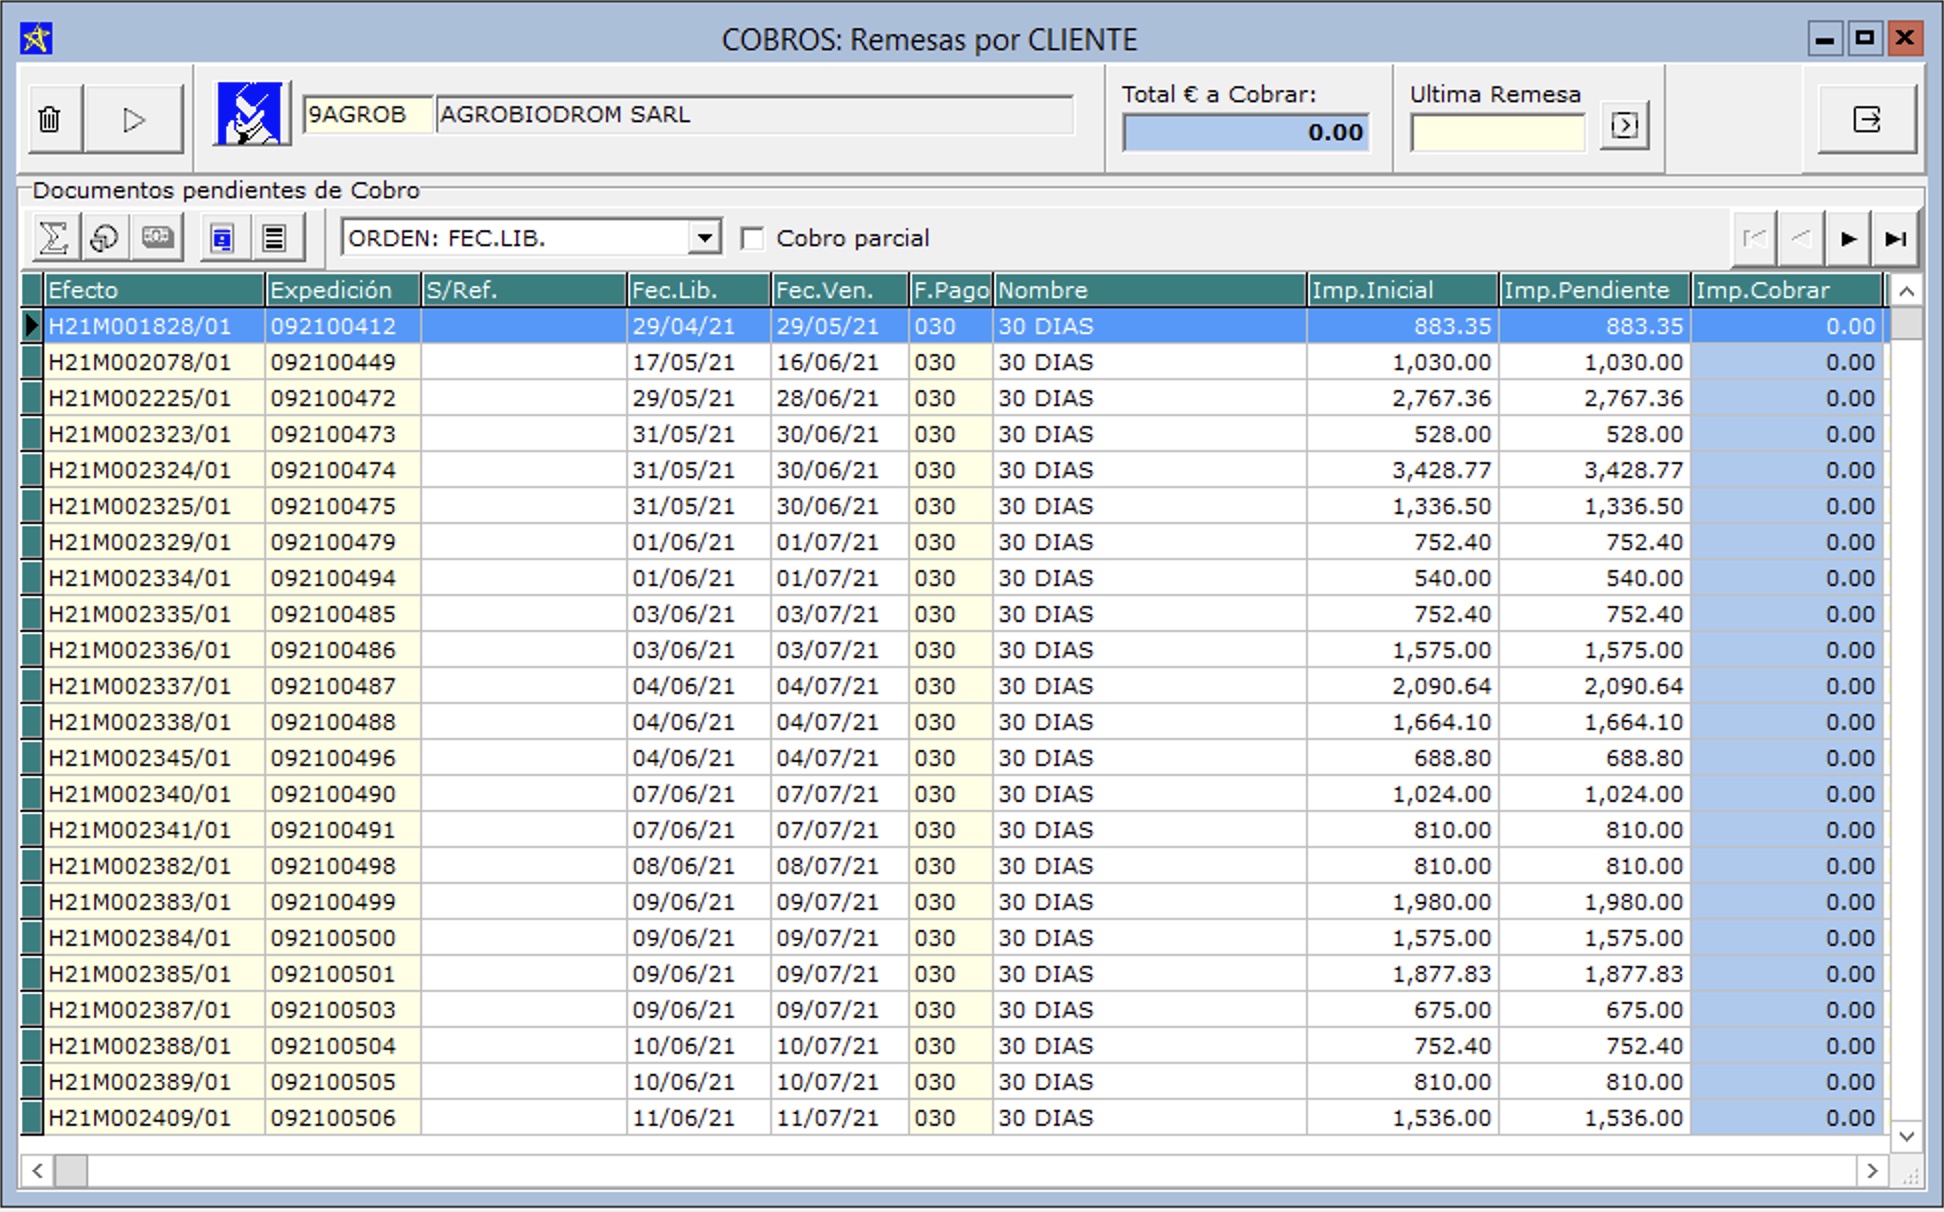Screen dimensions: 1944x1212
Task: Open last remesa selector arrow button
Action: pyautogui.click(x=1624, y=126)
